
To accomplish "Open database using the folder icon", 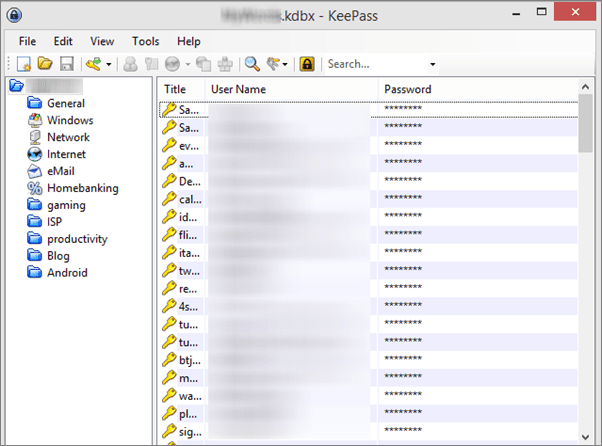I will tap(45, 64).
